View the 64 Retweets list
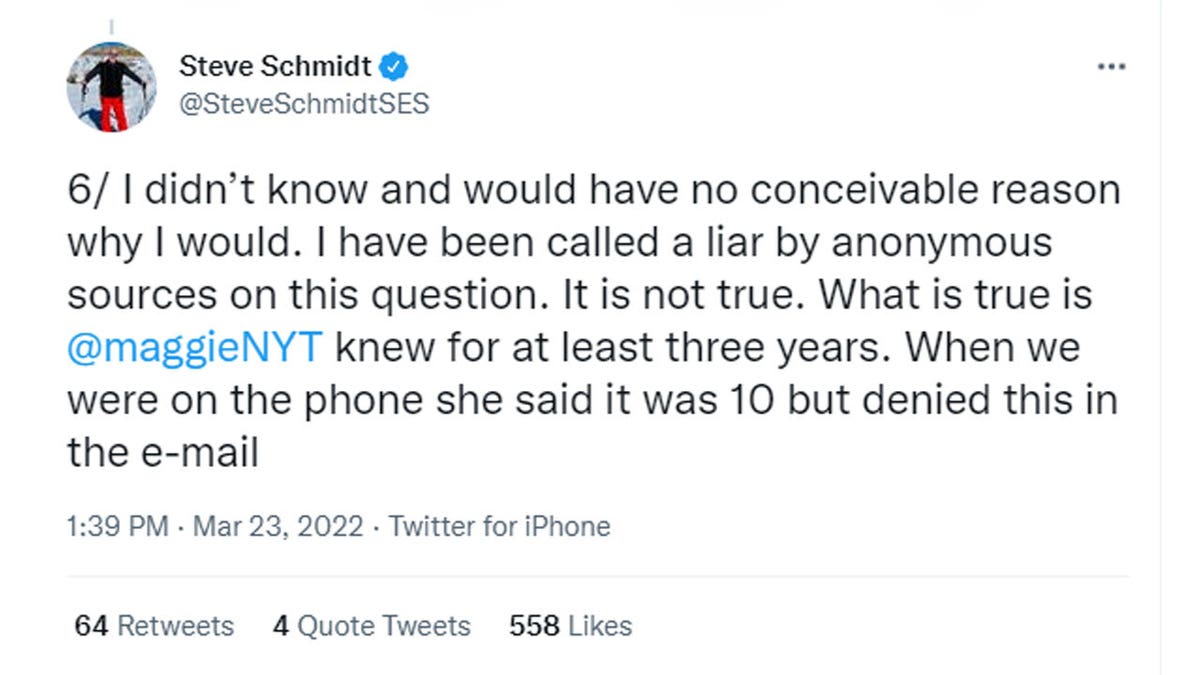 click(x=154, y=626)
